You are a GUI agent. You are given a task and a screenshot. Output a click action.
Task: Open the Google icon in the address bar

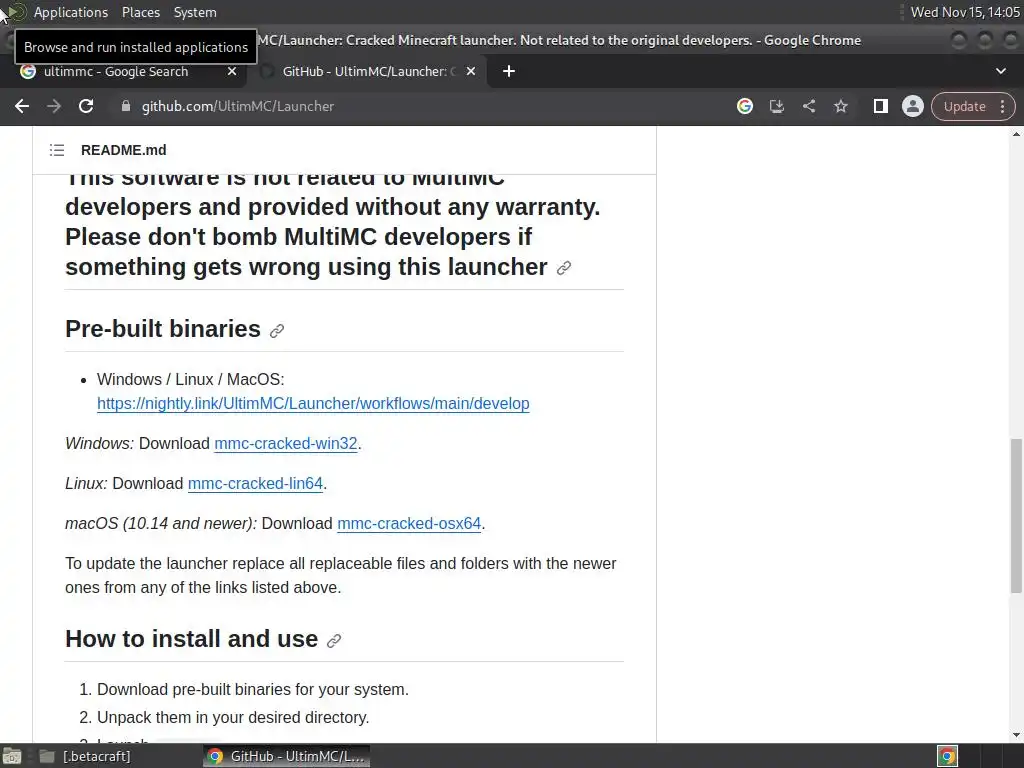tap(744, 106)
